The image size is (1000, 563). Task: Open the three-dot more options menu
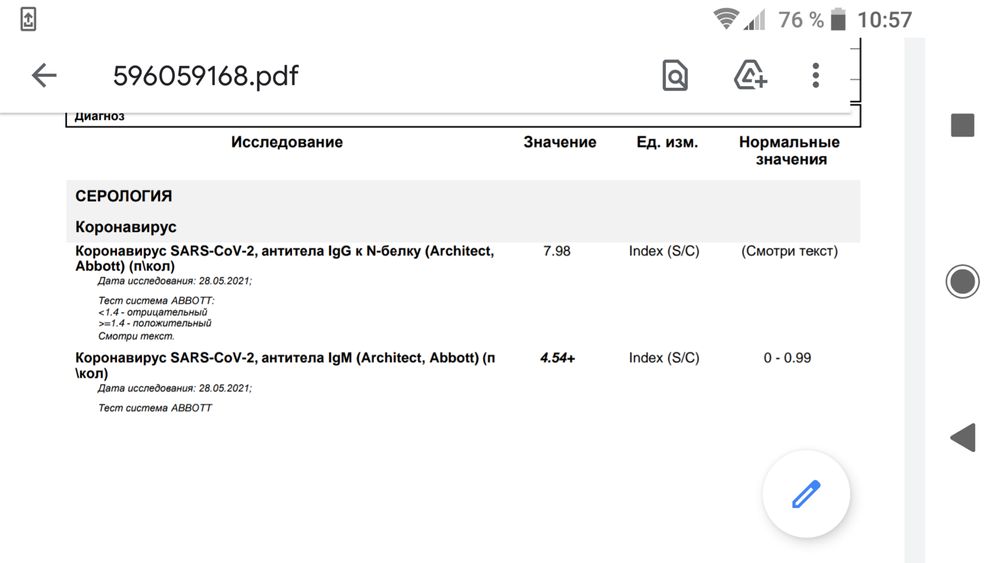point(816,75)
